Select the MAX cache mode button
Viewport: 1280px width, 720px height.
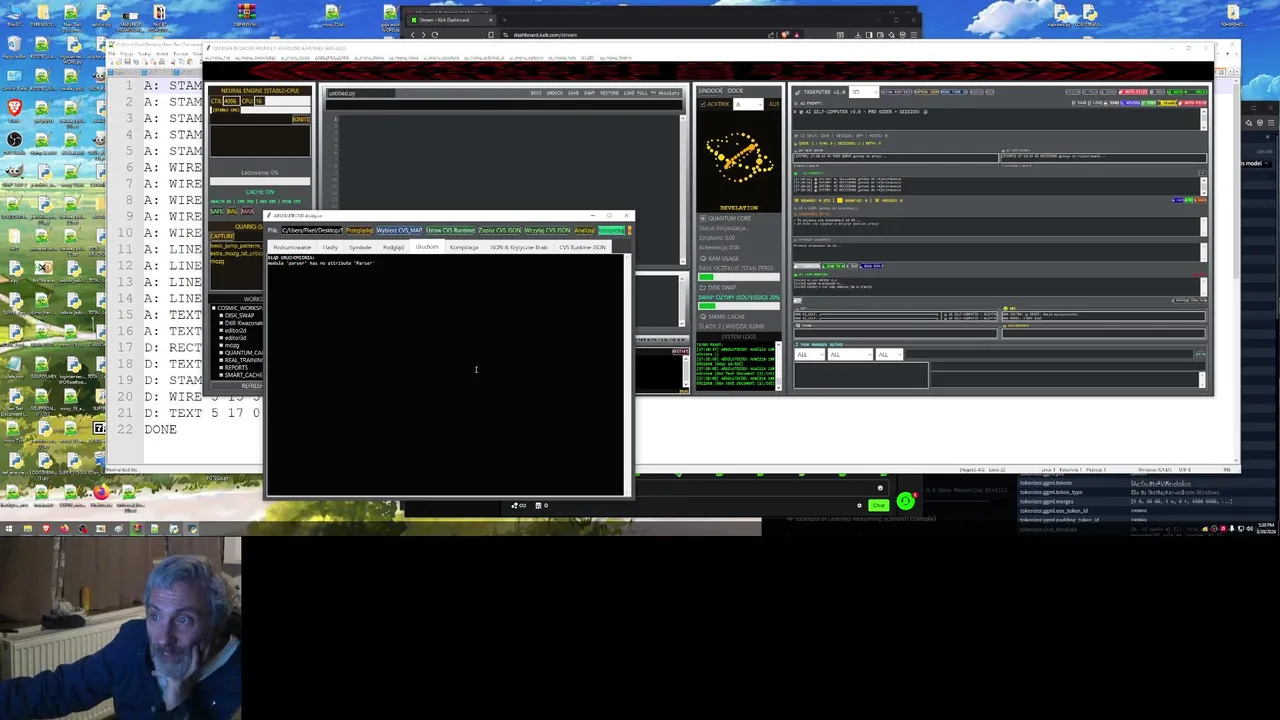pos(247,211)
